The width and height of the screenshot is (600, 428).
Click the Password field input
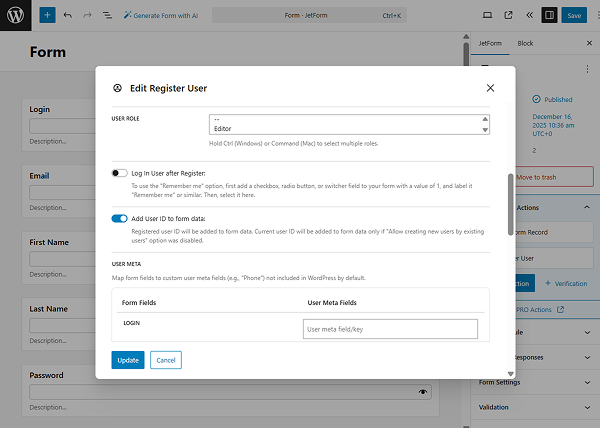230,392
